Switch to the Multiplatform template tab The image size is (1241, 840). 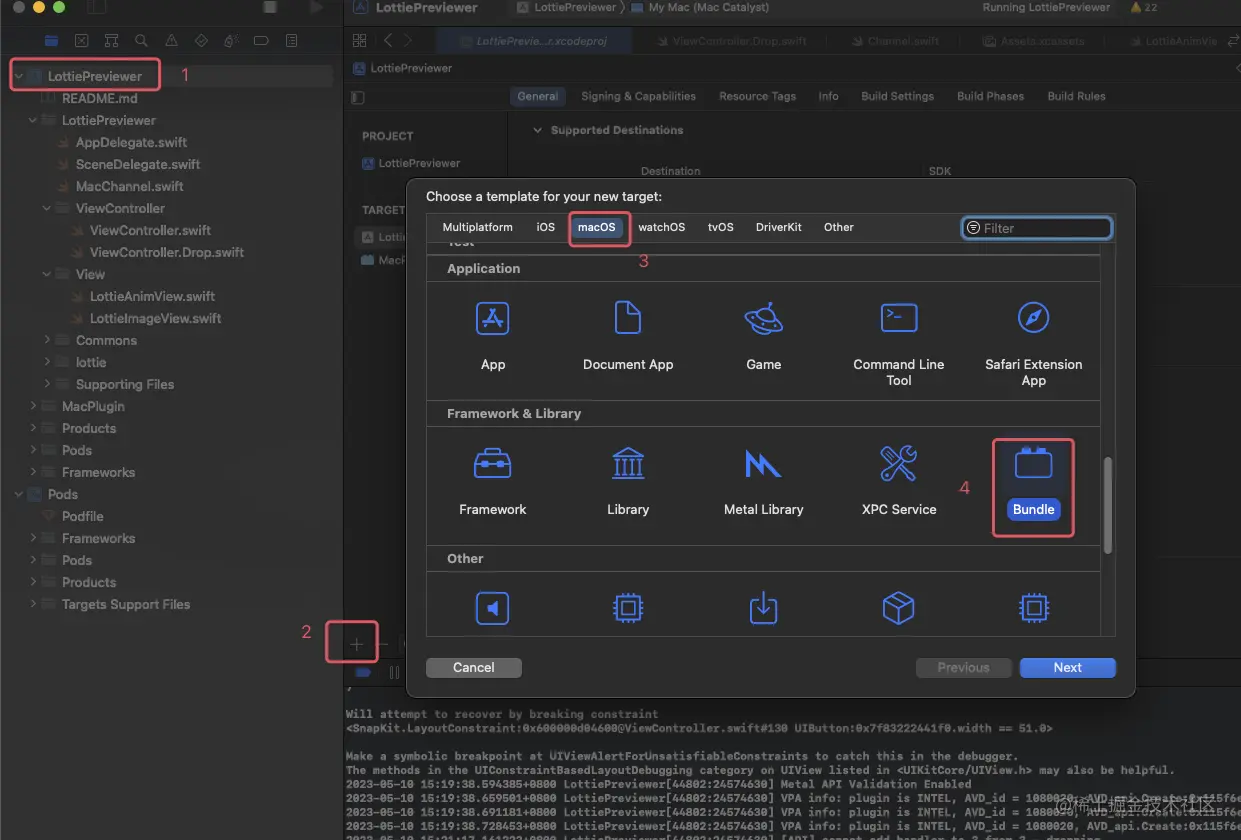coord(477,227)
